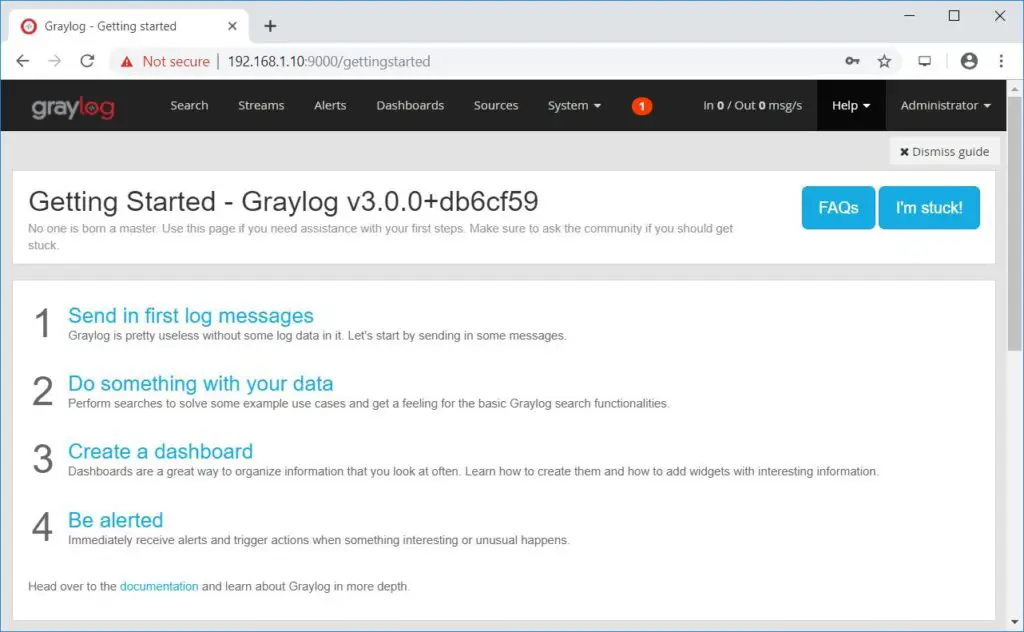Open the Dashboards page
The height and width of the screenshot is (632, 1024).
(x=410, y=106)
